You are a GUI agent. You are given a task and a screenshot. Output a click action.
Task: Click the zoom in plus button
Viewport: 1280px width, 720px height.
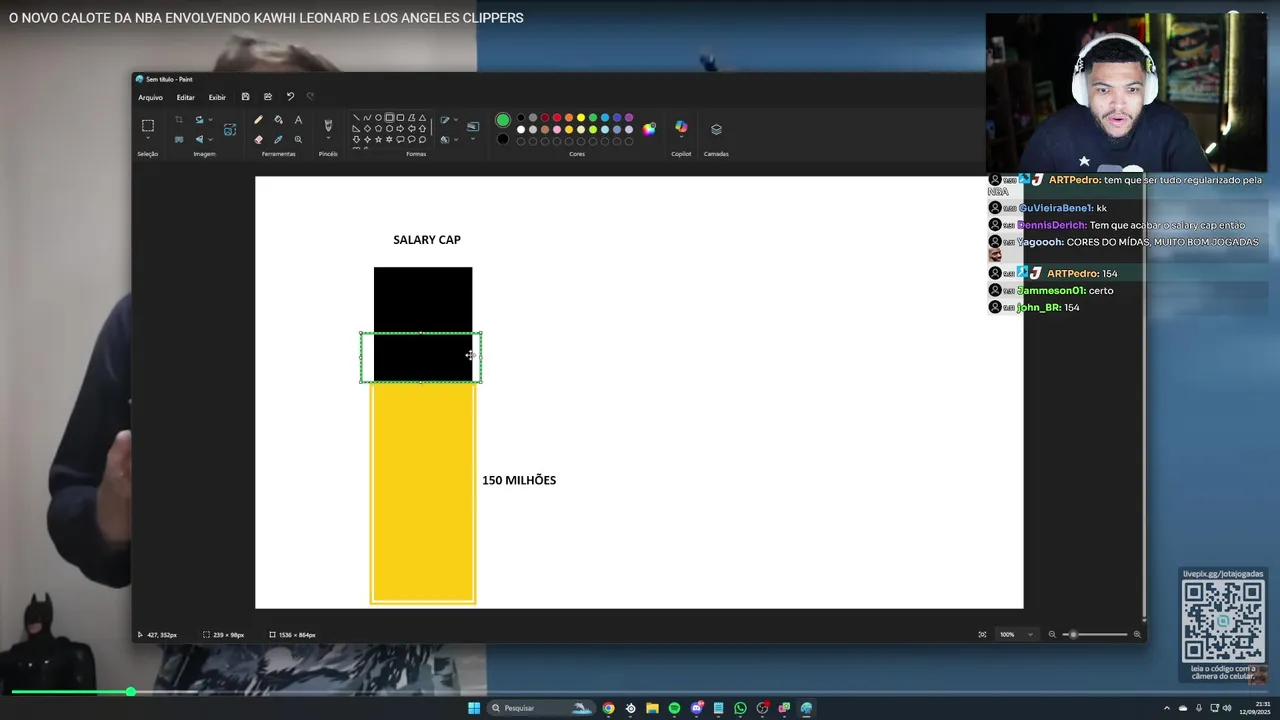click(1137, 634)
